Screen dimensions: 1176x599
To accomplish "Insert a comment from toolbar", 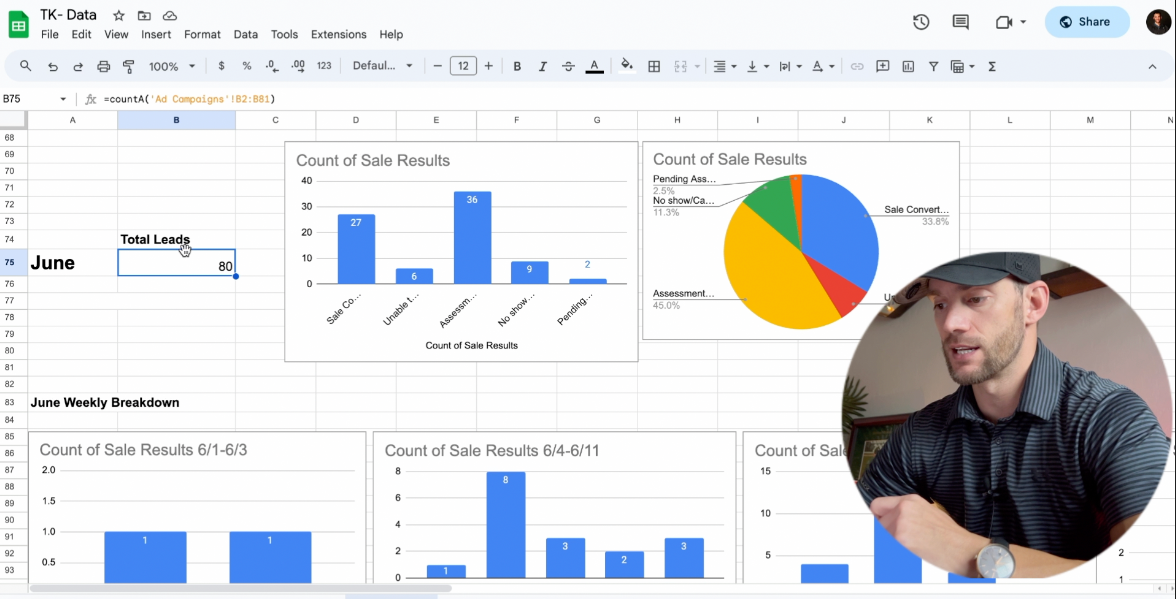I will (883, 66).
